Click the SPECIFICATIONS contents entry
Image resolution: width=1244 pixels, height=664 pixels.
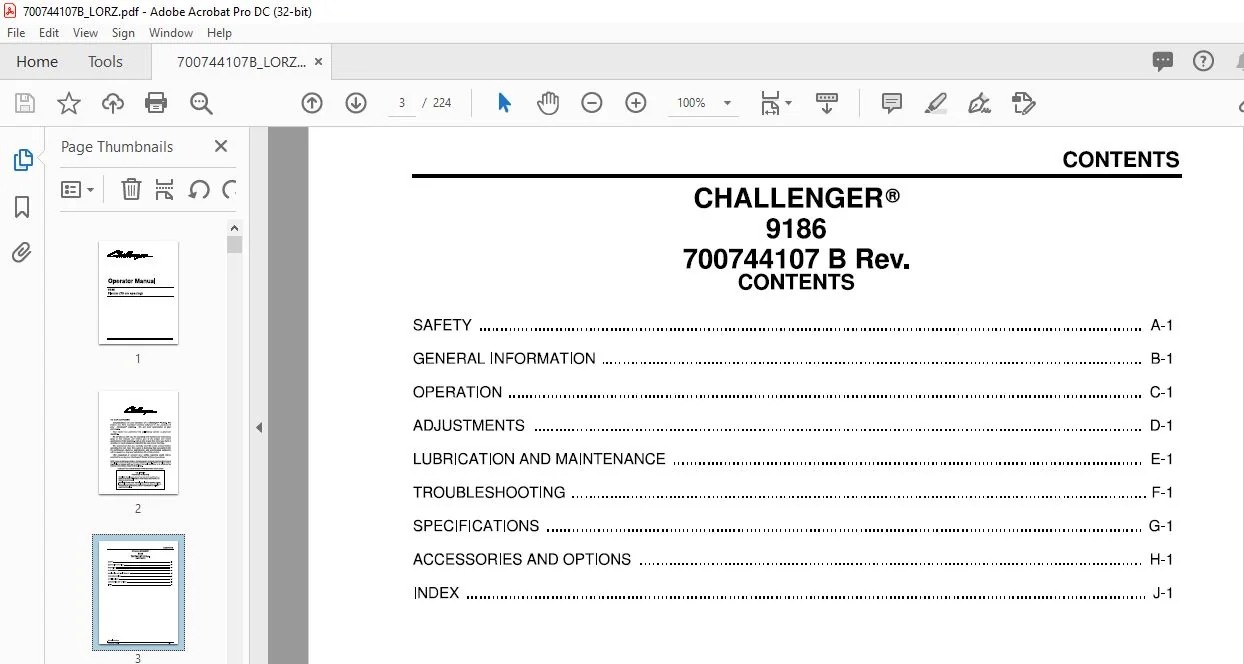[x=792, y=526]
